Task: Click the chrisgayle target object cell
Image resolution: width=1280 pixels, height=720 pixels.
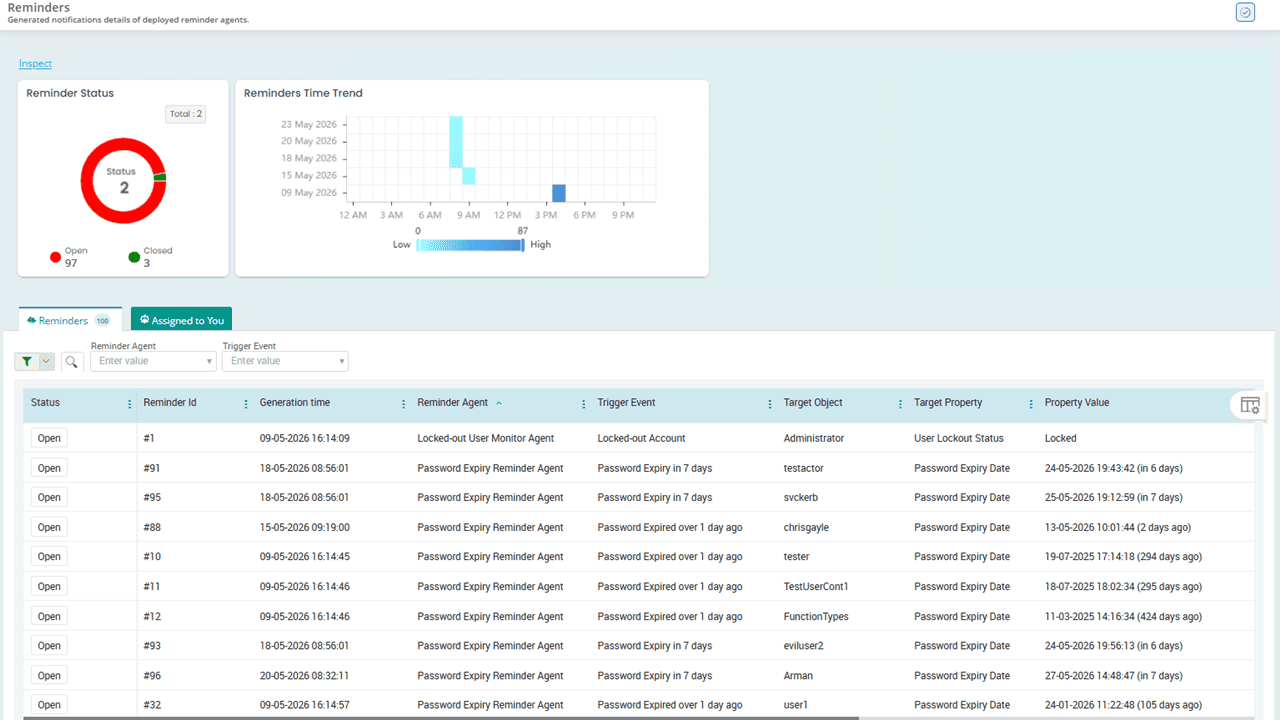Action: tap(806, 527)
